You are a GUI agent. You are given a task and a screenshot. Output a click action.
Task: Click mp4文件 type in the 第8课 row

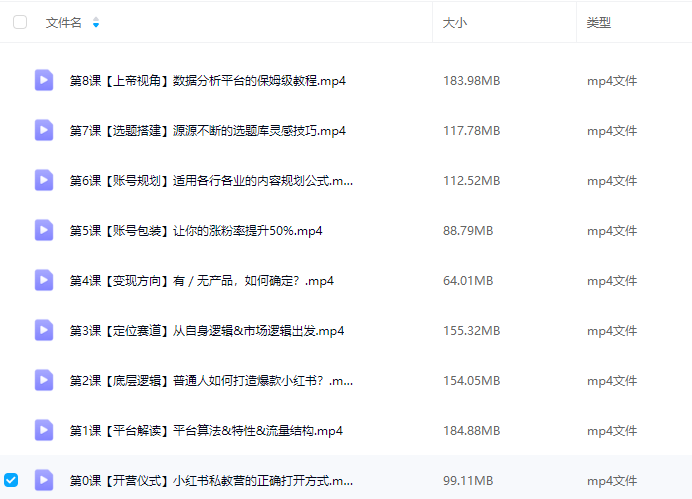pos(612,81)
